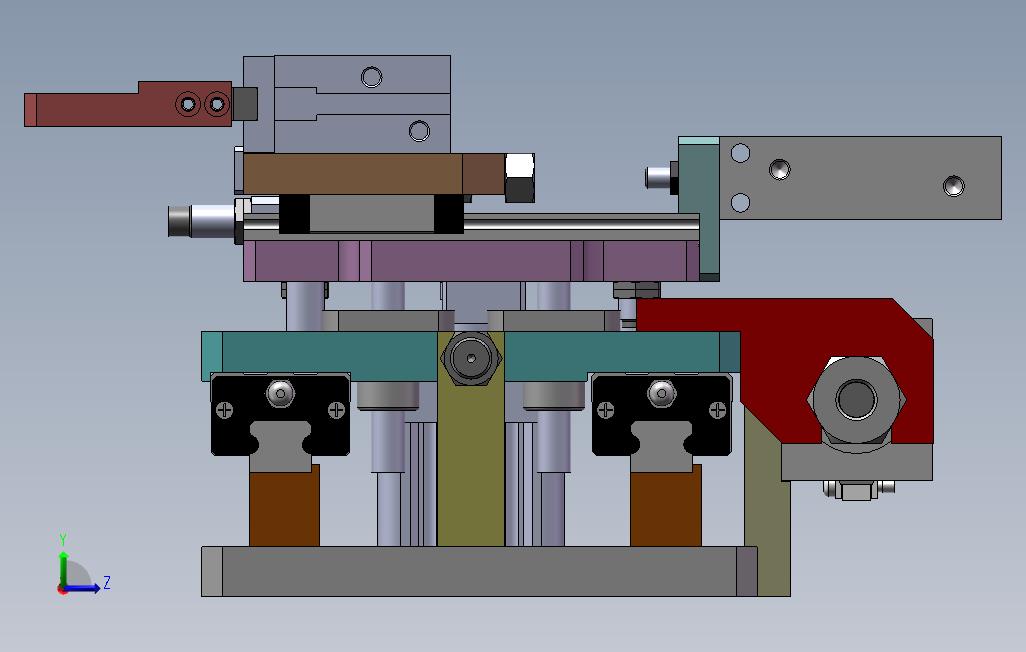1026x652 pixels.
Task: Select the grey-green end plate beside long plate
Action: pos(699,208)
